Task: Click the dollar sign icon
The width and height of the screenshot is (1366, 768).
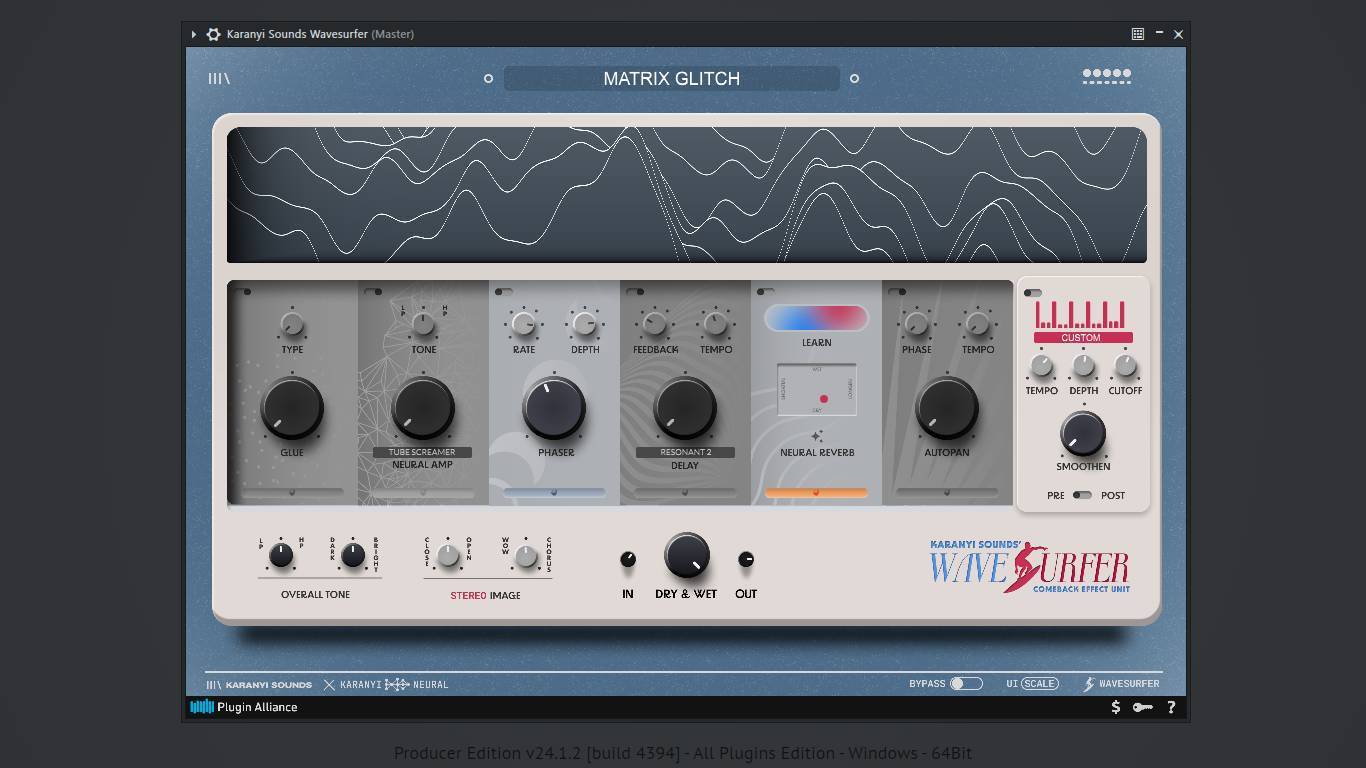Action: point(1116,707)
